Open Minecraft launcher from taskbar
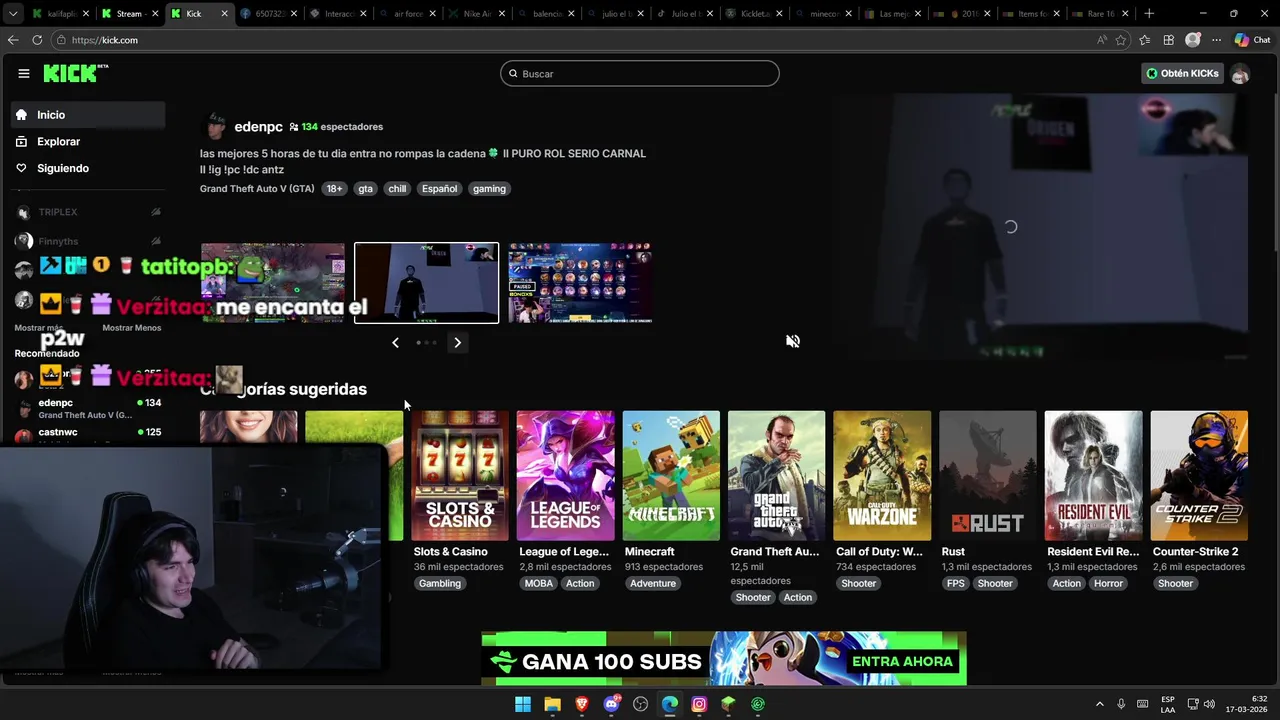The height and width of the screenshot is (720, 1280). point(728,704)
